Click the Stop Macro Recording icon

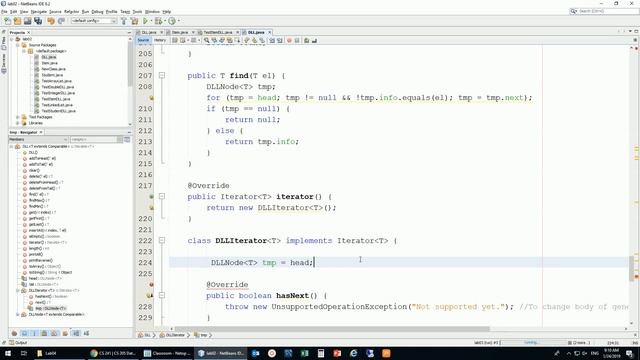pos(297,40)
